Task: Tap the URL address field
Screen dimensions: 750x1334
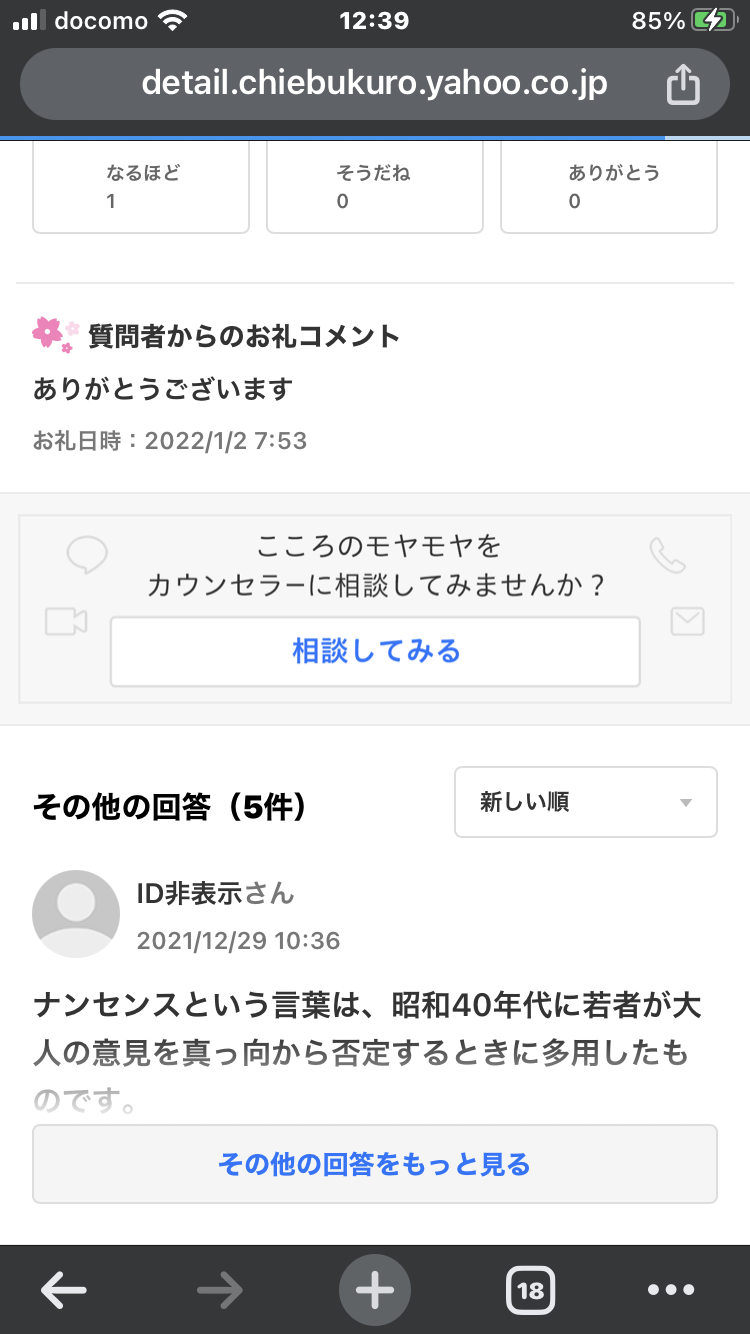Action: [x=374, y=84]
